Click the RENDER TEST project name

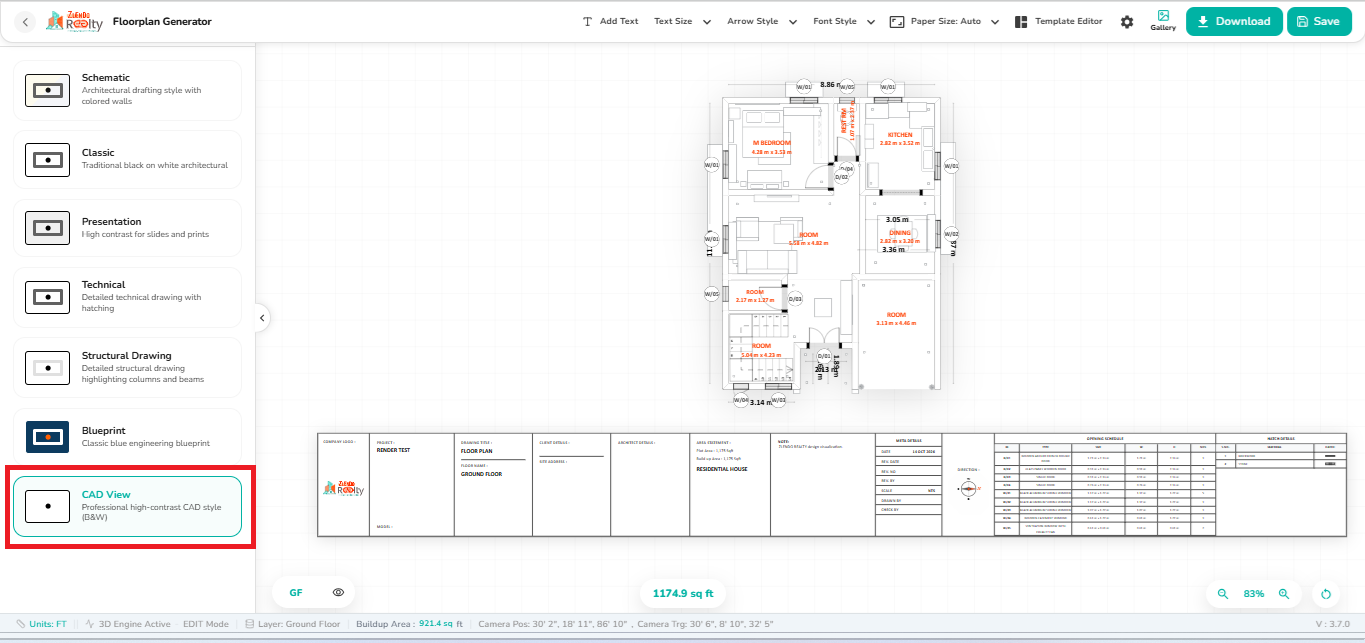click(395, 450)
